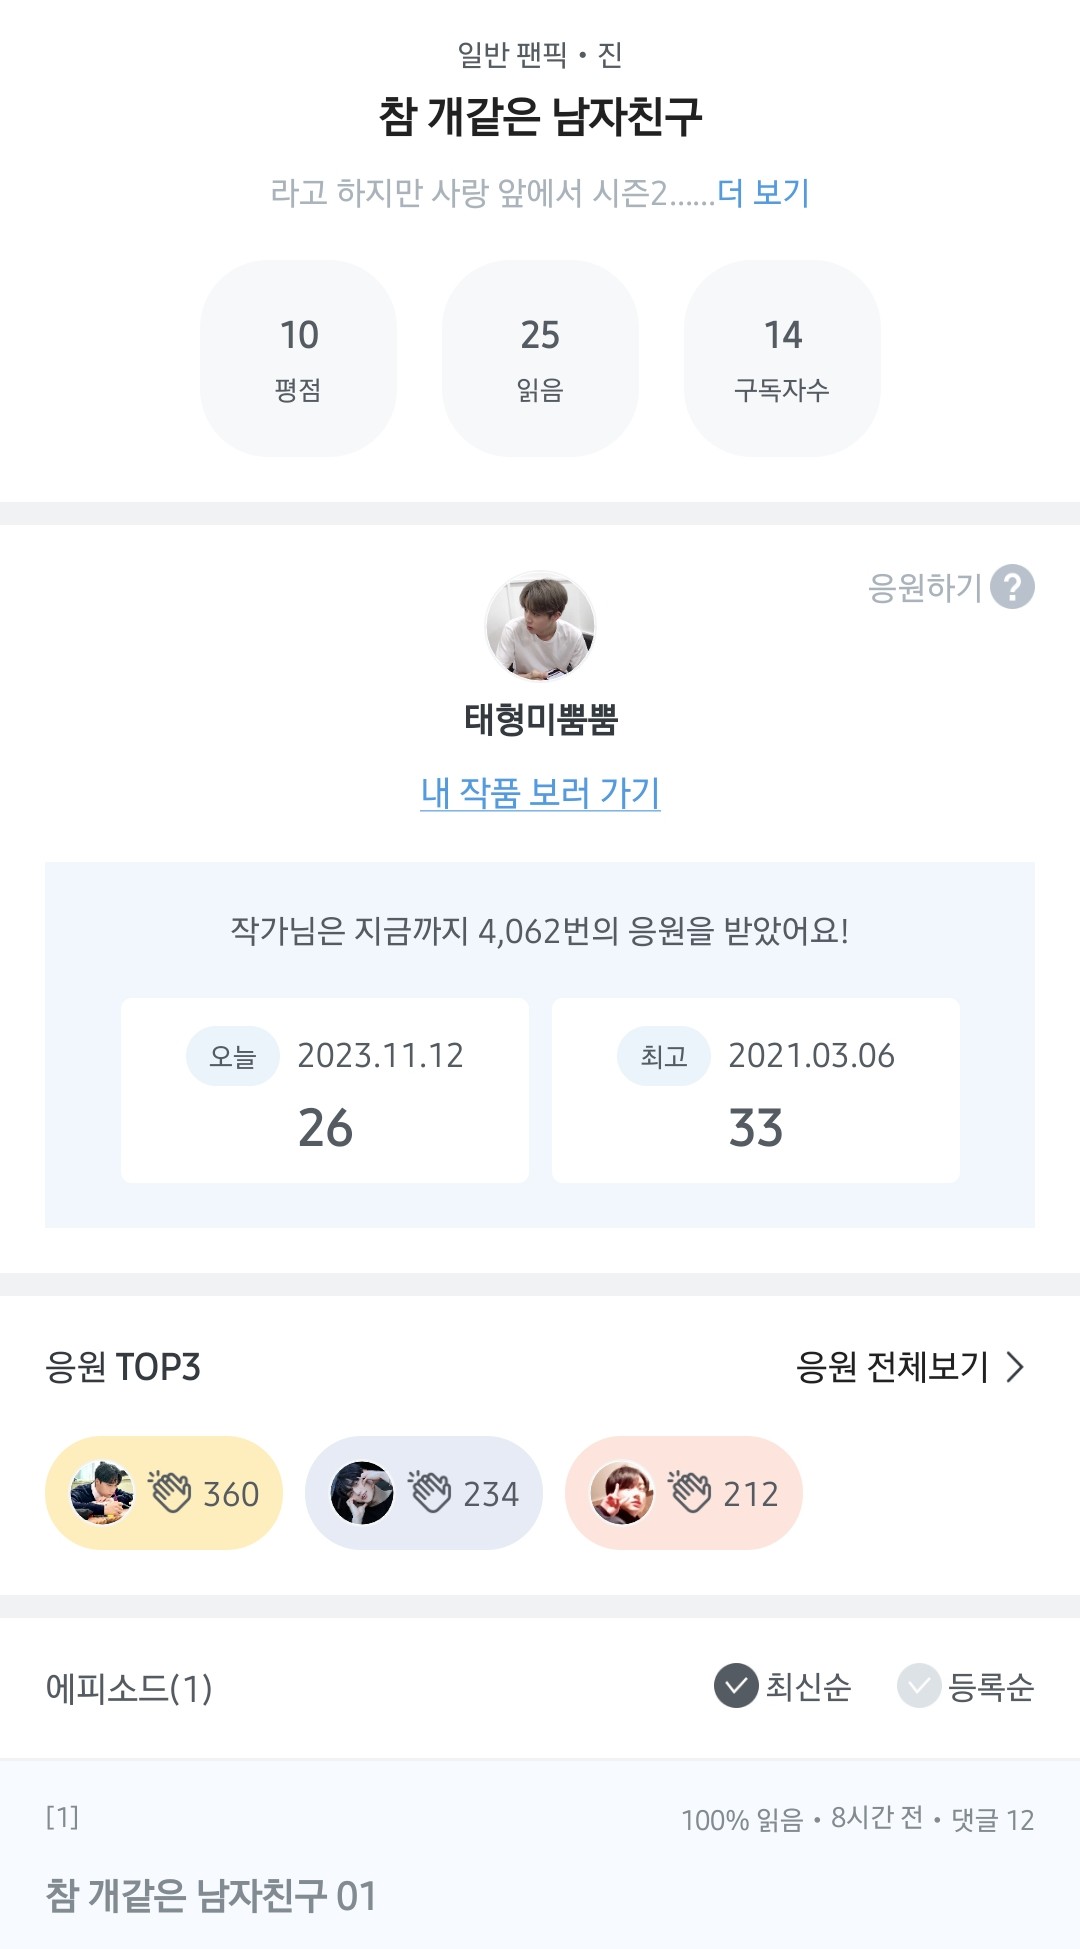Tap the 평점 rating stat bubble

pyautogui.click(x=298, y=358)
